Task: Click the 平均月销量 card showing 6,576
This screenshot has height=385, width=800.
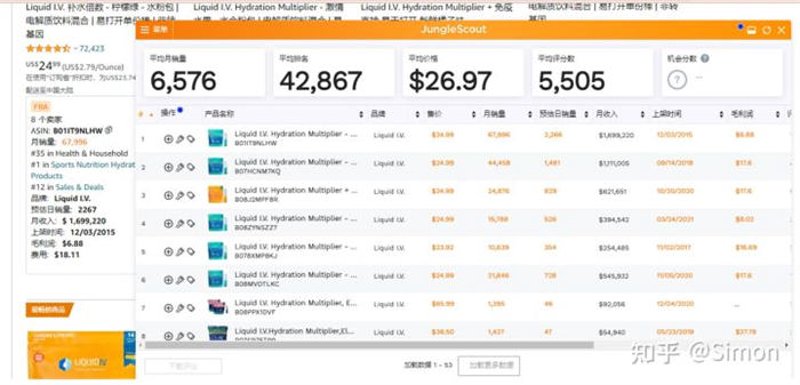Action: click(204, 73)
